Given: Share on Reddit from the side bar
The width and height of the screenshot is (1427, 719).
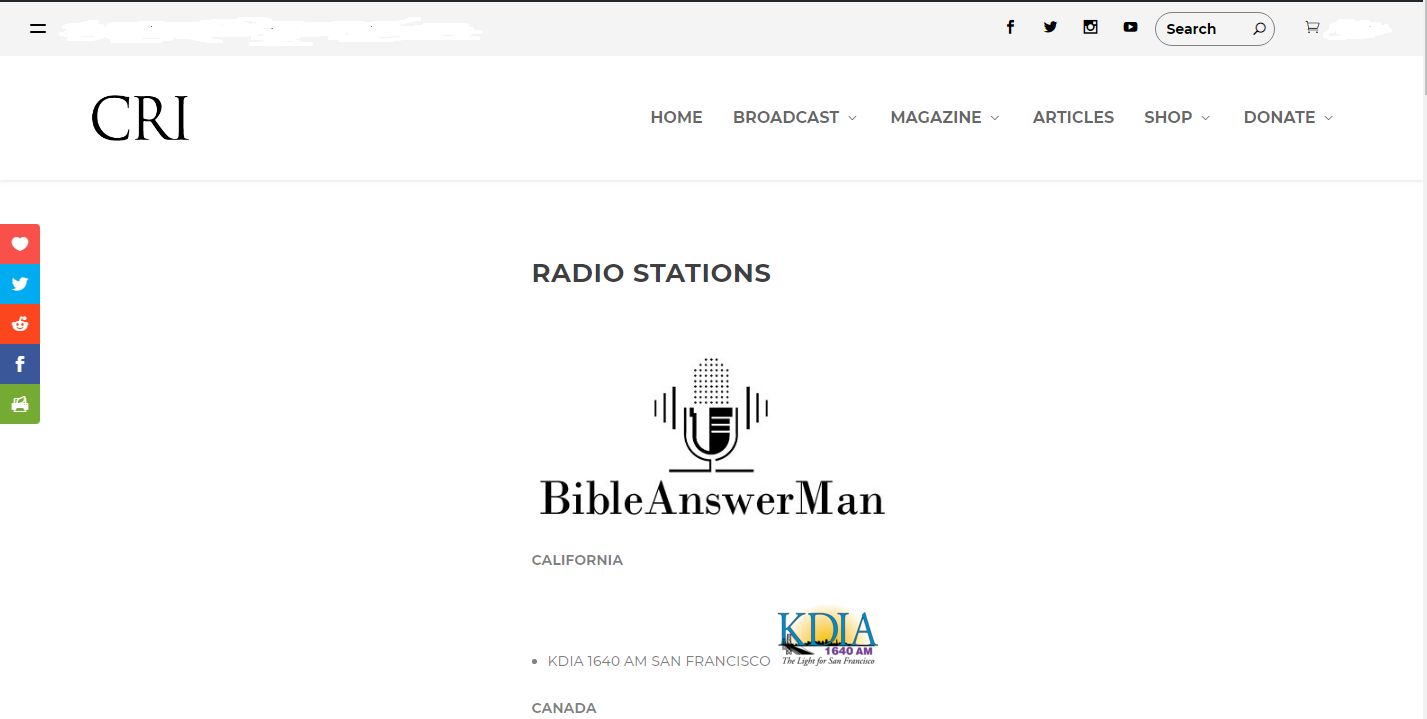Looking at the screenshot, I should [20, 324].
